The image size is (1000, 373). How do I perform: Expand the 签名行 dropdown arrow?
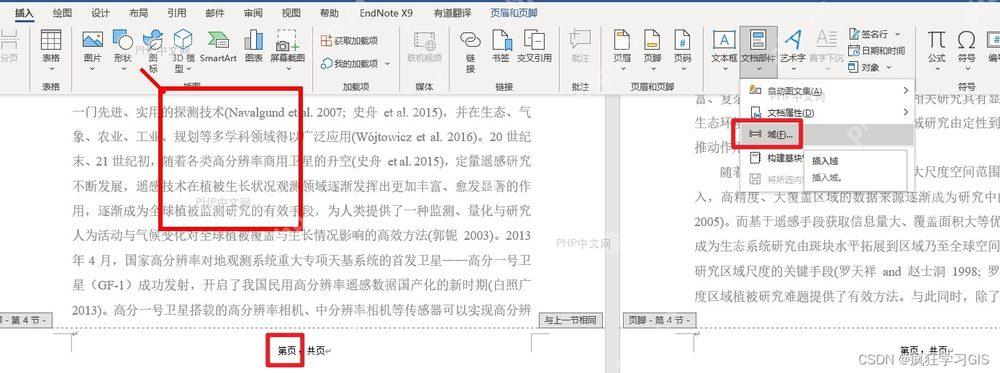click(897, 34)
